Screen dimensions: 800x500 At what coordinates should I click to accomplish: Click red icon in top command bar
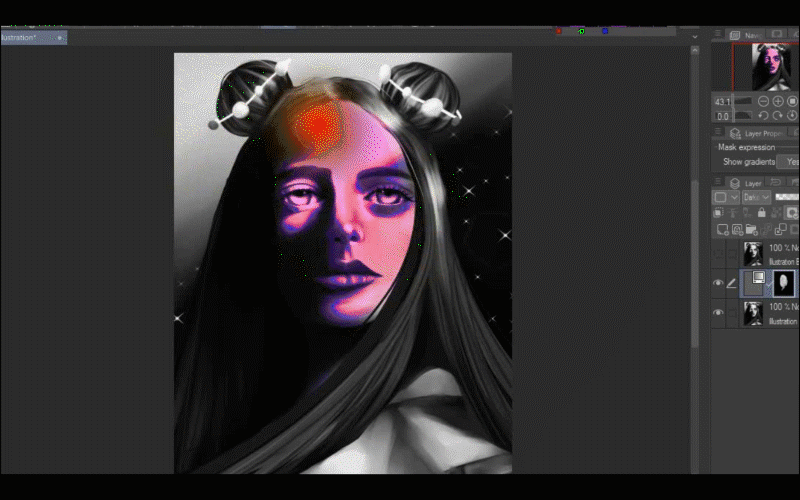pos(559,31)
